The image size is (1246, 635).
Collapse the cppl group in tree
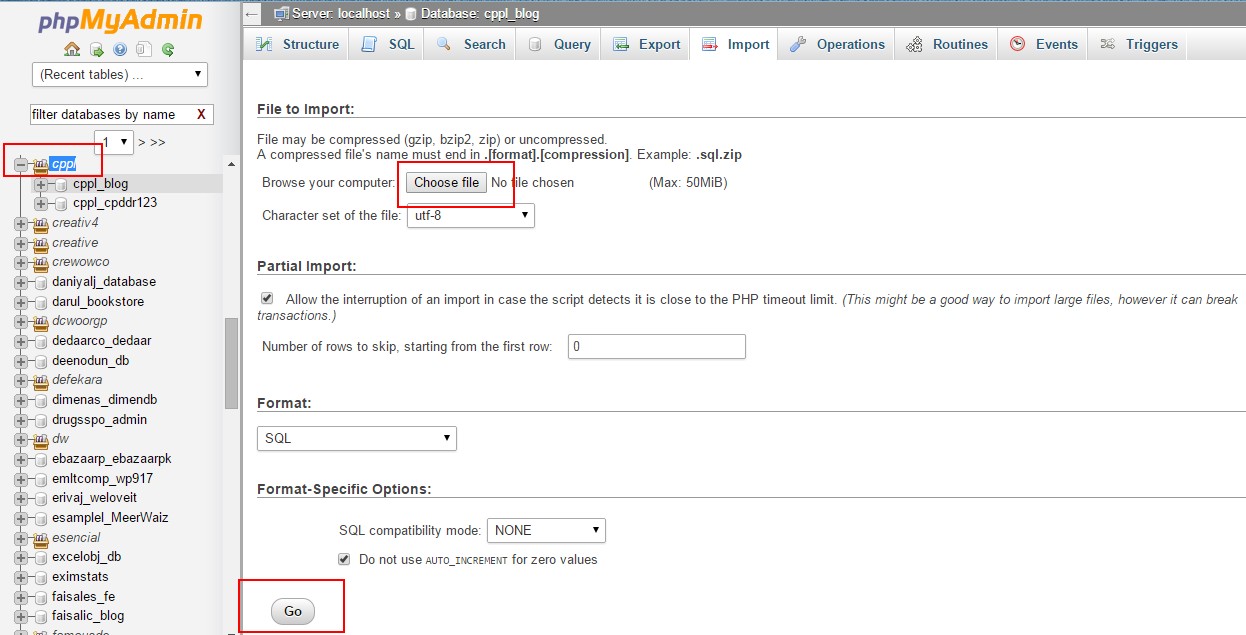click(x=21, y=164)
